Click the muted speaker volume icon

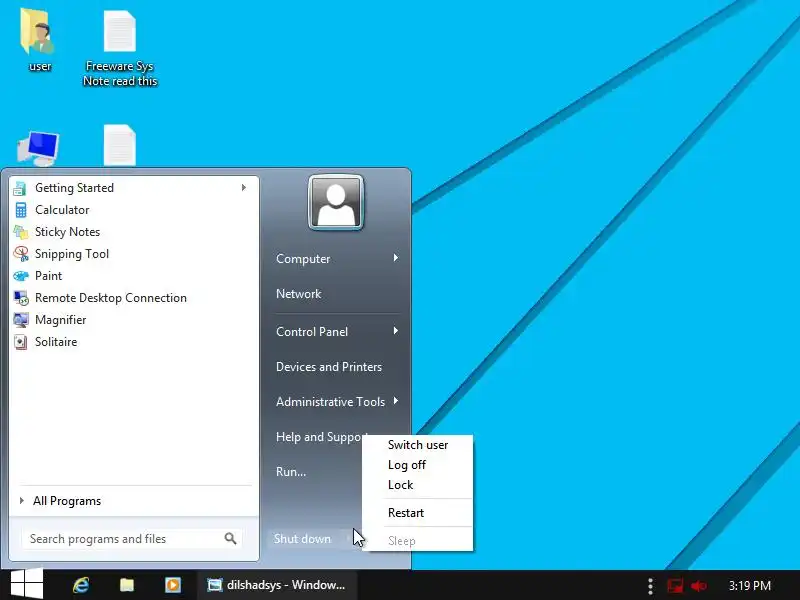pos(698,586)
